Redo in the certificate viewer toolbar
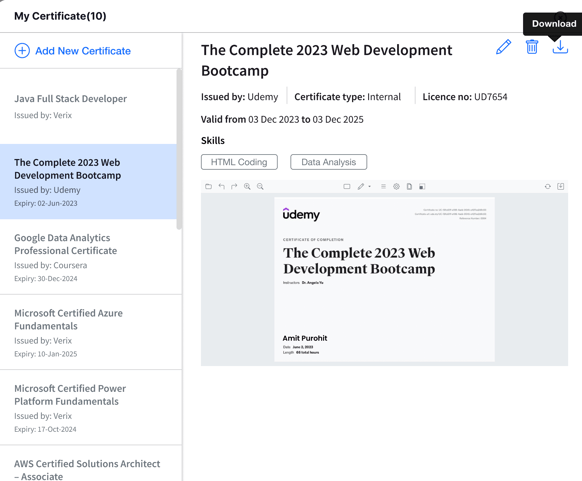The height and width of the screenshot is (481, 582). coord(234,186)
